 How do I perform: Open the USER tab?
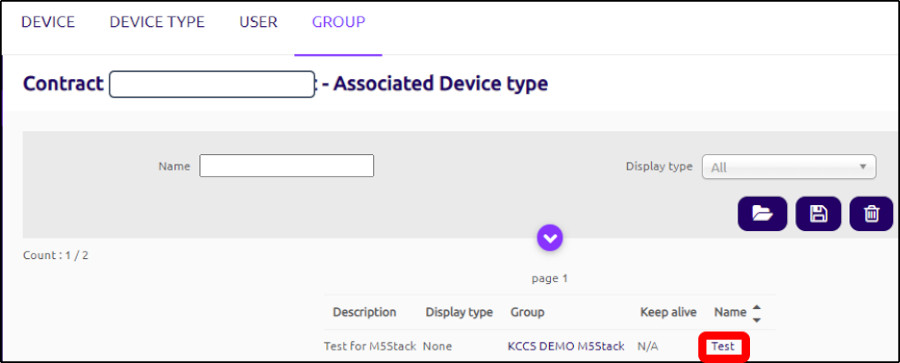[x=258, y=22]
